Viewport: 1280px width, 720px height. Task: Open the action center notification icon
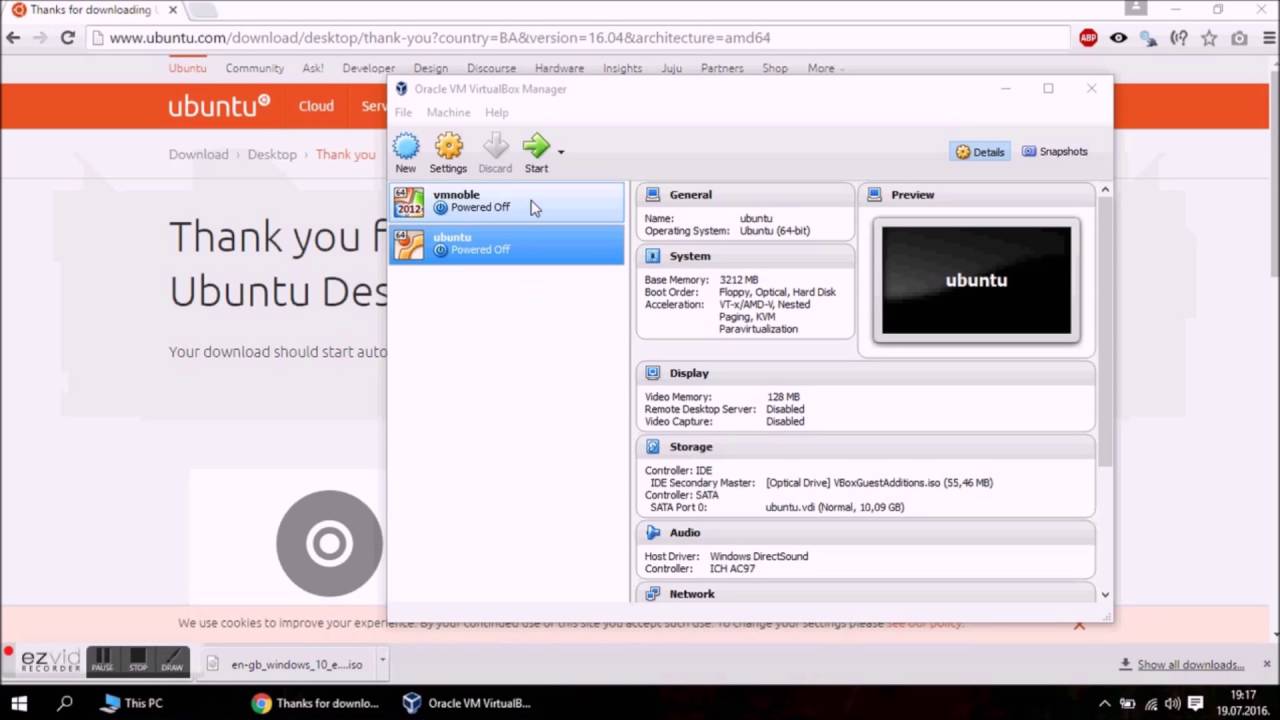coord(1195,703)
